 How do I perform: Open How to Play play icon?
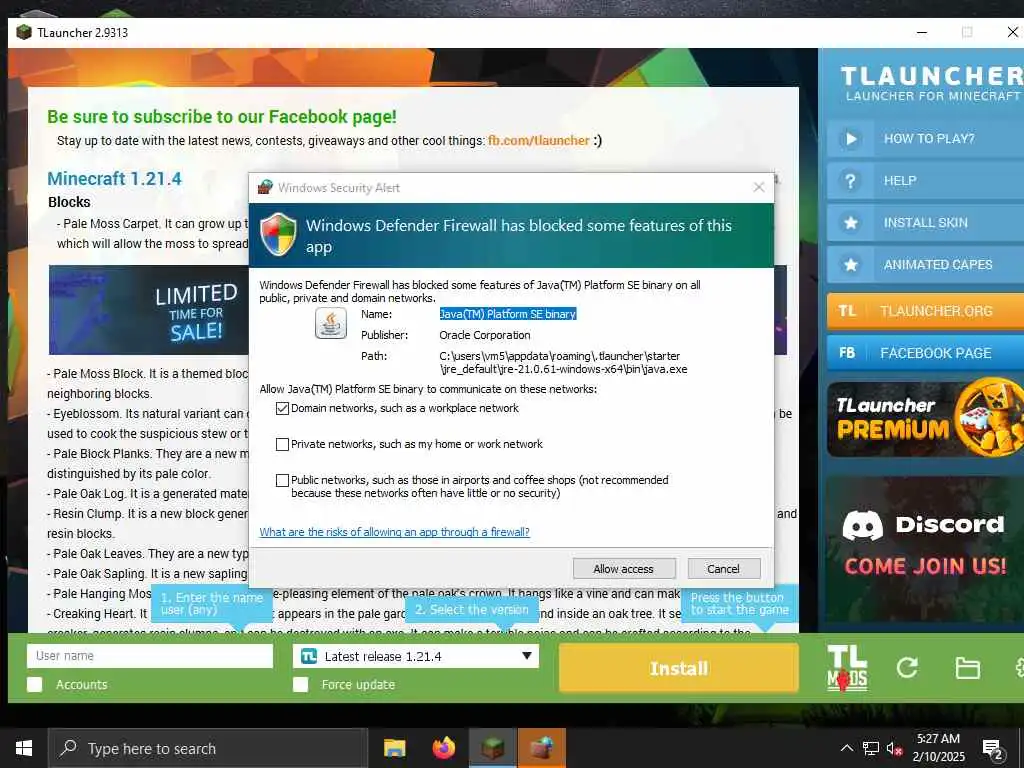(x=850, y=138)
